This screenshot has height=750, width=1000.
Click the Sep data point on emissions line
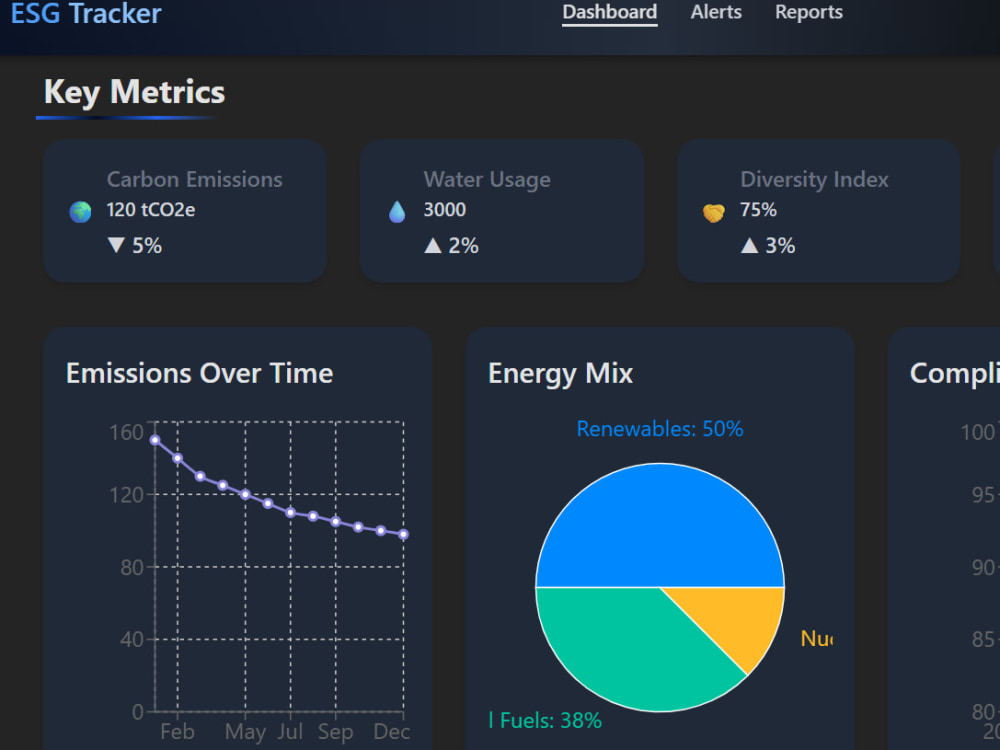(x=336, y=522)
